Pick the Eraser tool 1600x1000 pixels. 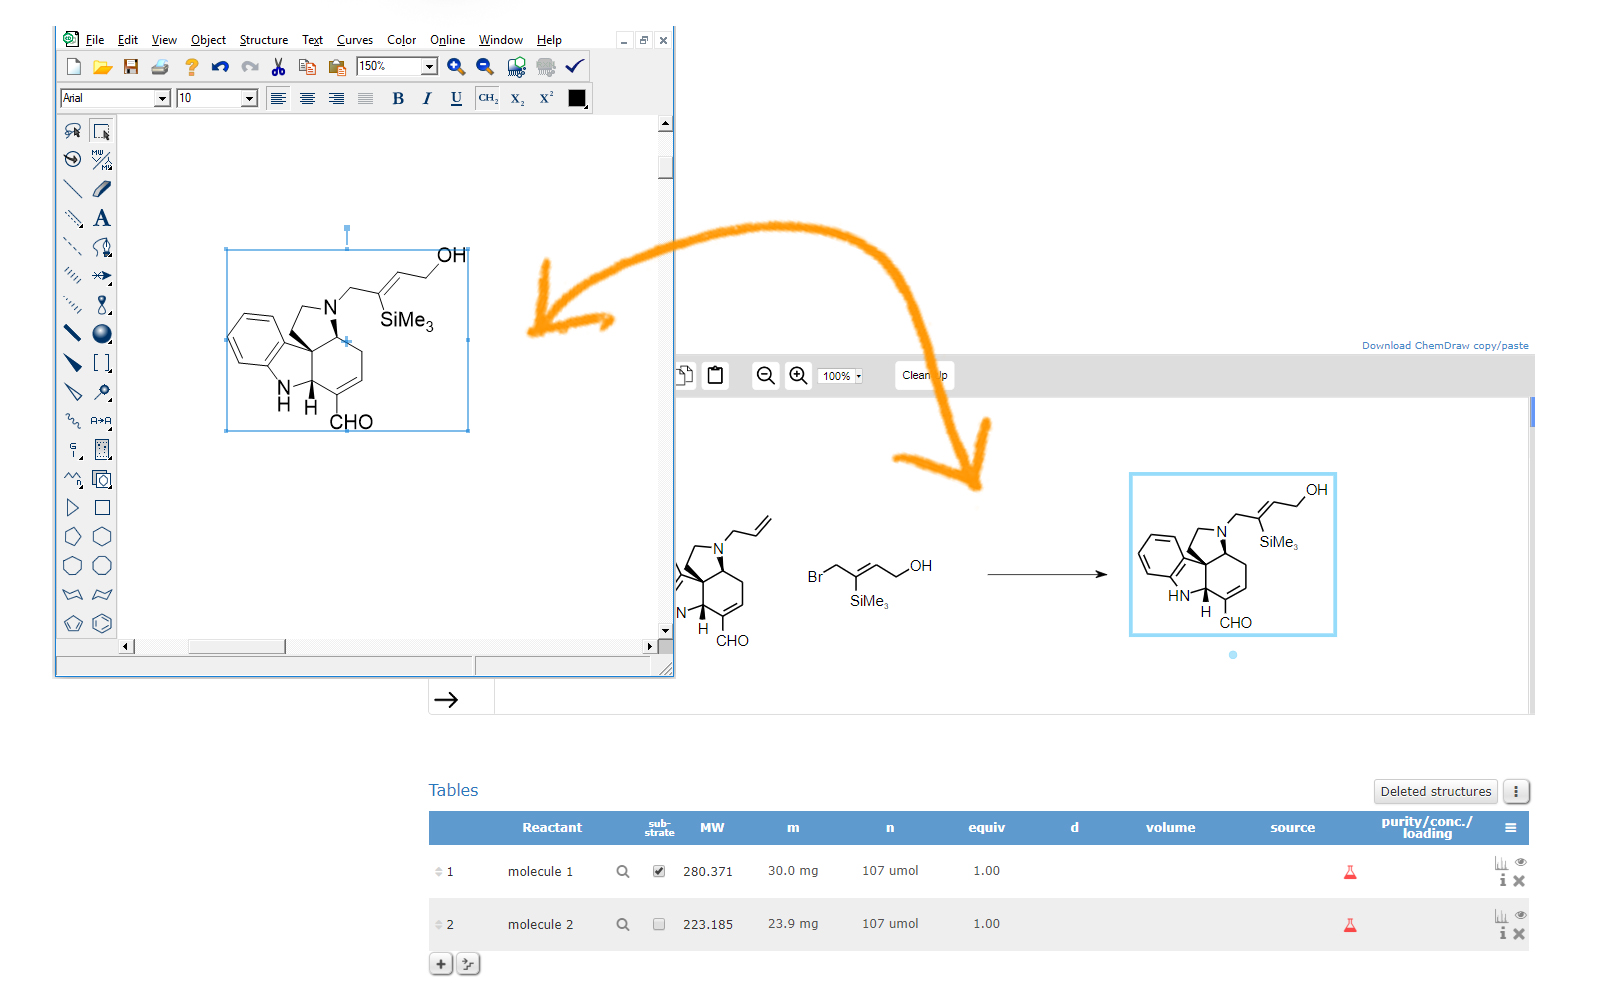102,189
